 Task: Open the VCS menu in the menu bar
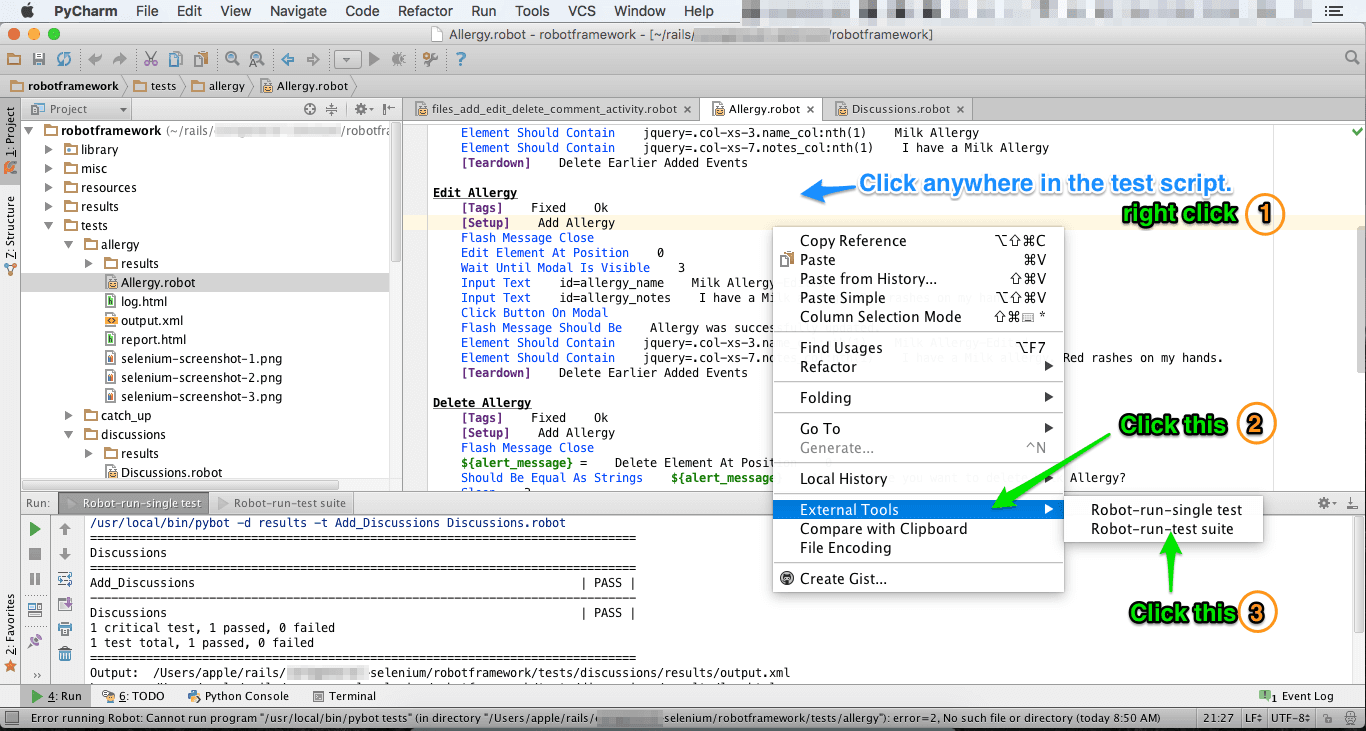point(580,11)
